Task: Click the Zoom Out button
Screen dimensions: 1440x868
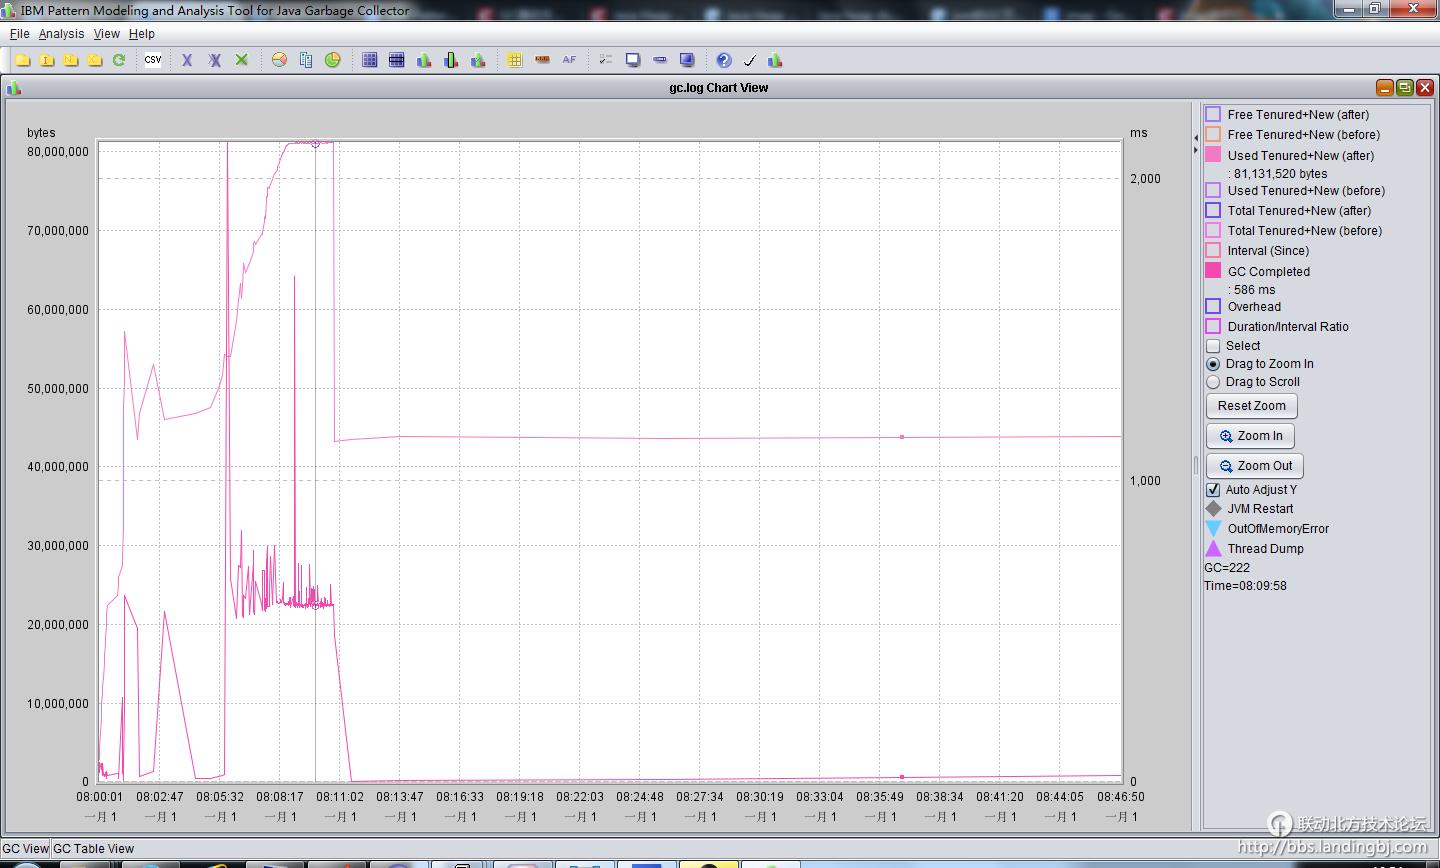Action: coord(1255,466)
